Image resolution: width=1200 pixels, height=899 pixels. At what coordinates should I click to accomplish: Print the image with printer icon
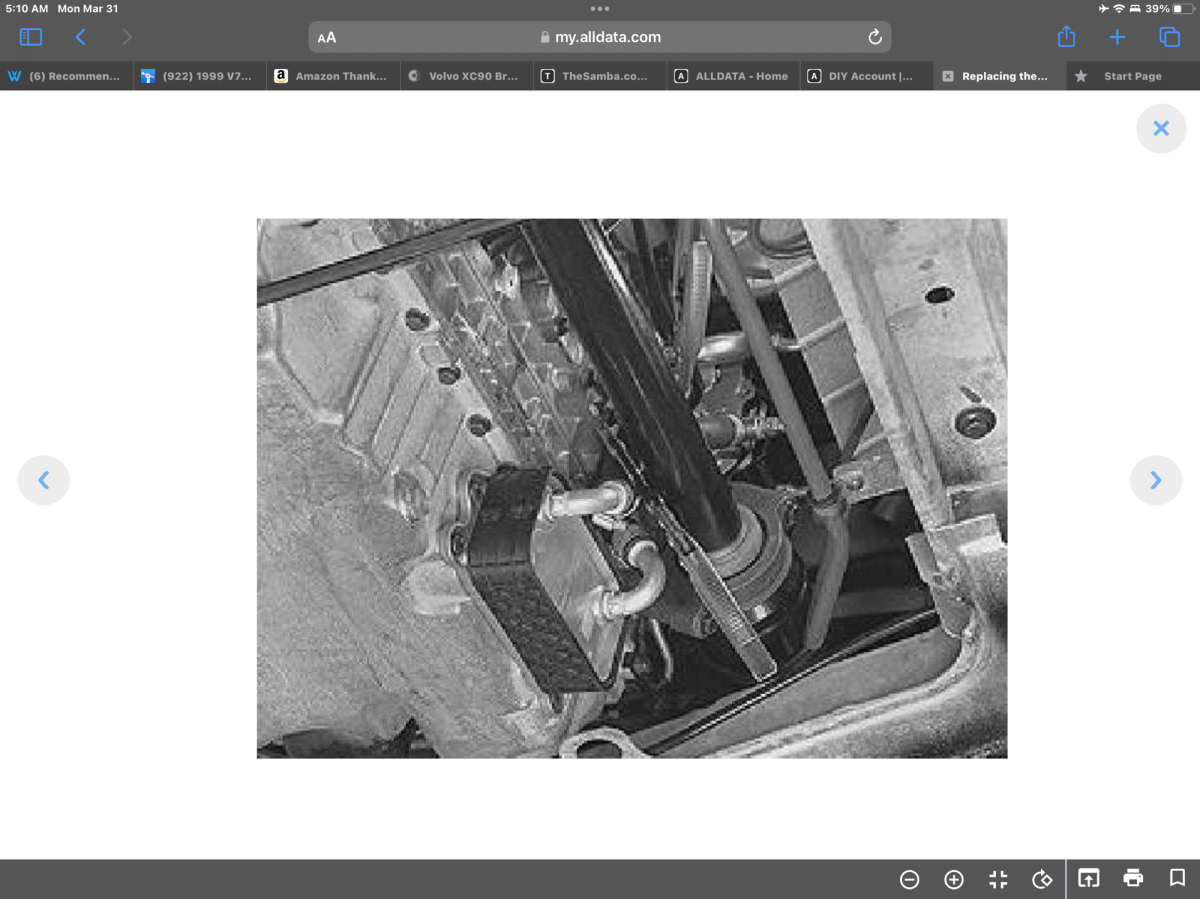(x=1133, y=878)
